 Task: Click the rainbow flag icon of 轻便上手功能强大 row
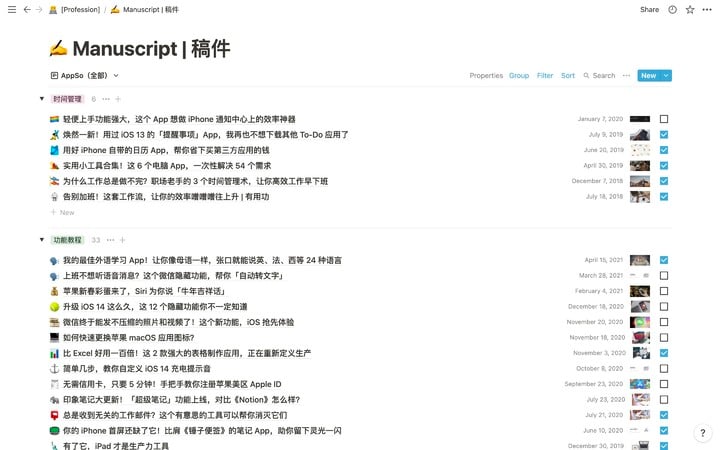pos(54,119)
